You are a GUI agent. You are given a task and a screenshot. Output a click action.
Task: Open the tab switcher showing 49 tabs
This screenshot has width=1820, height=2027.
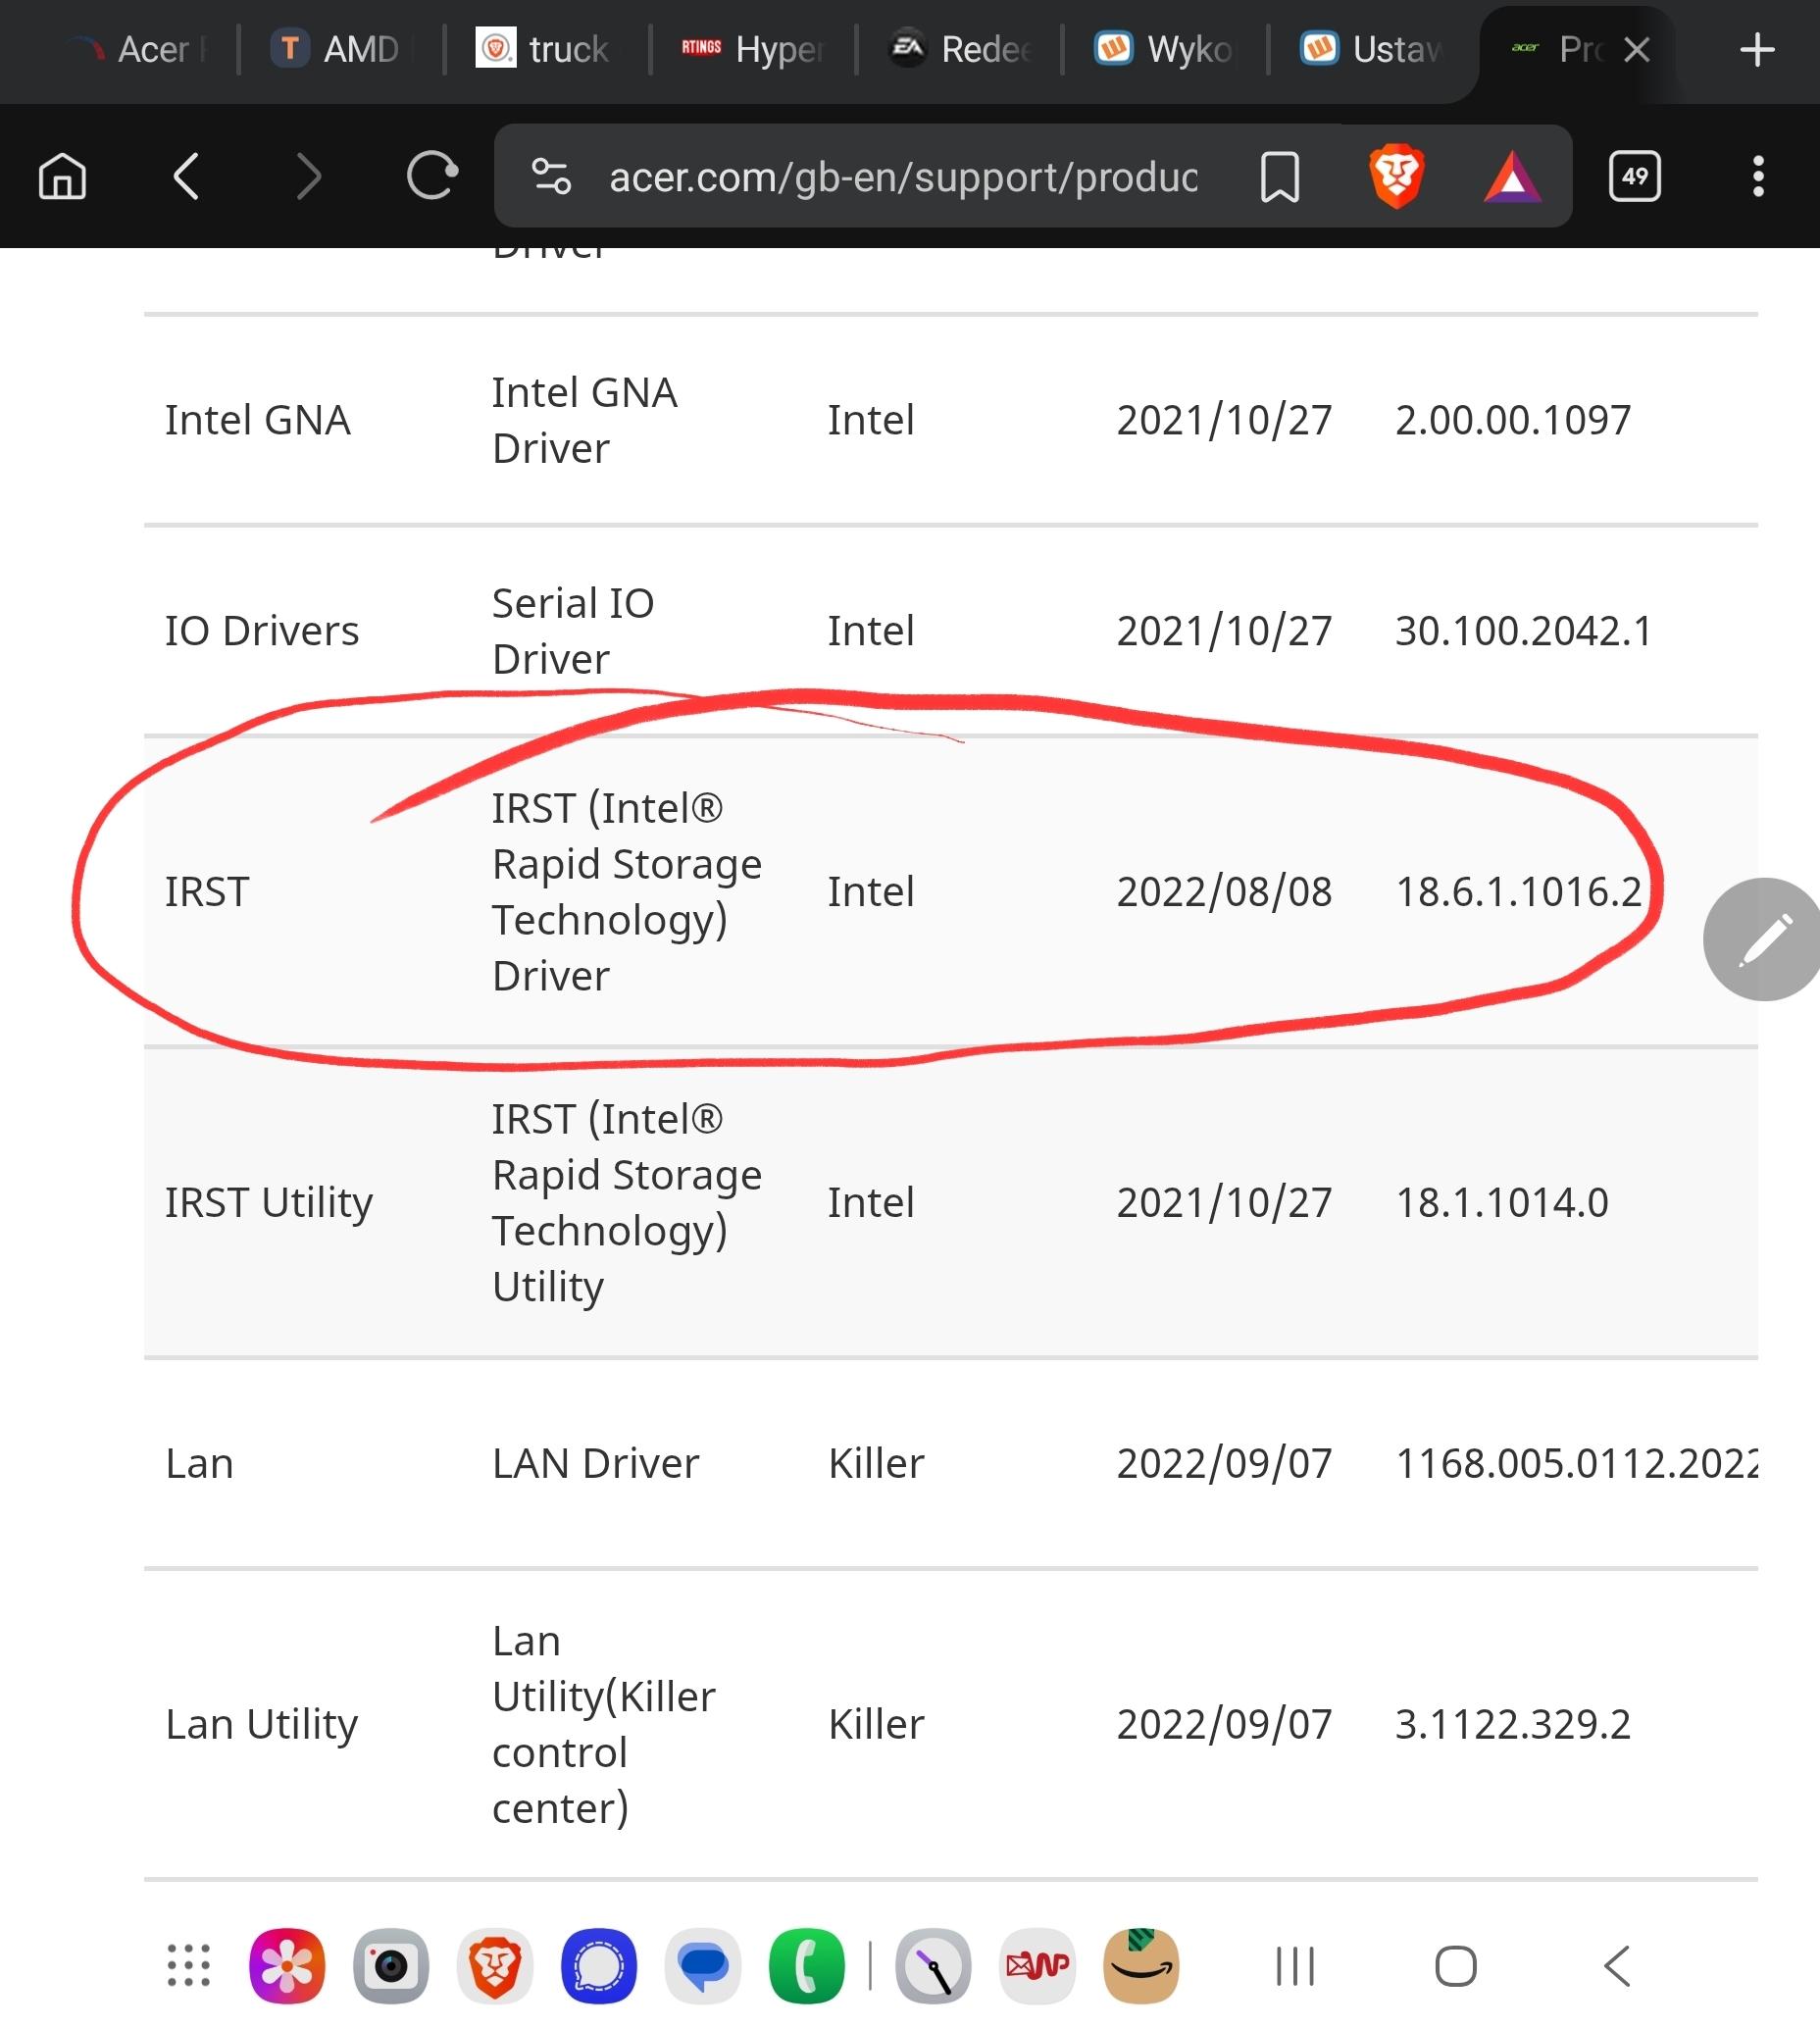tap(1634, 177)
